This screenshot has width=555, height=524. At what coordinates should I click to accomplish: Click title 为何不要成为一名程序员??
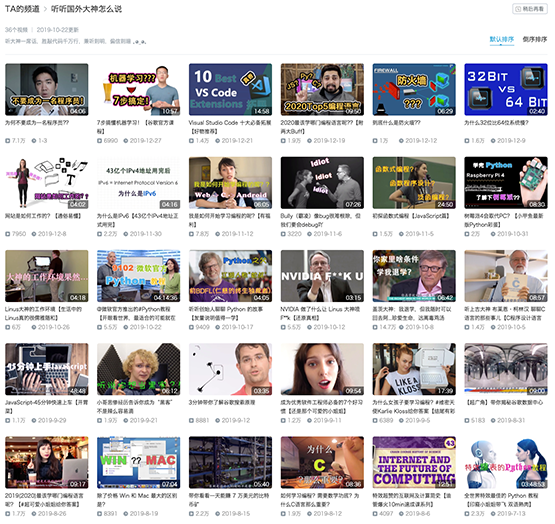tap(37, 123)
